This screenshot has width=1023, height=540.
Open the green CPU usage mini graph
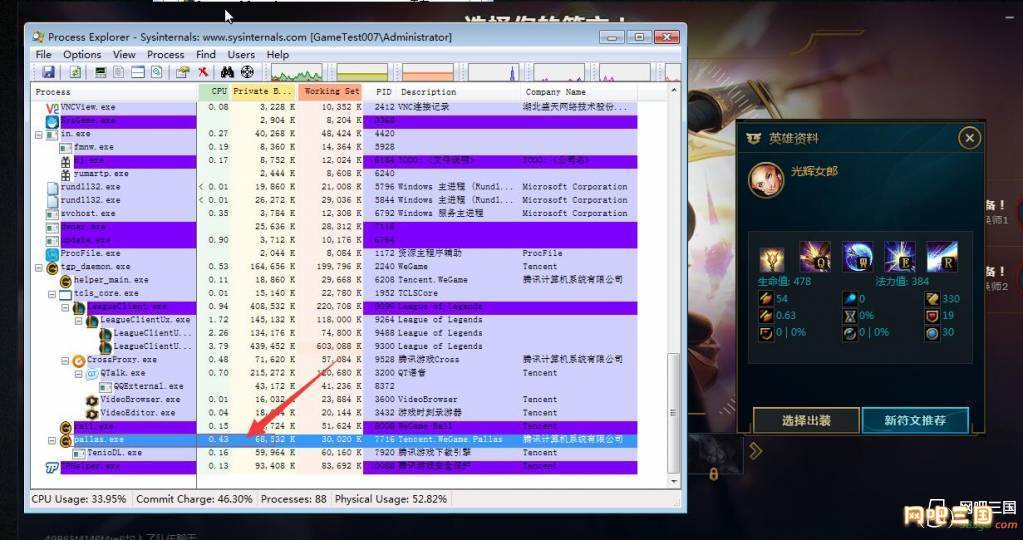pyautogui.click(x=297, y=72)
